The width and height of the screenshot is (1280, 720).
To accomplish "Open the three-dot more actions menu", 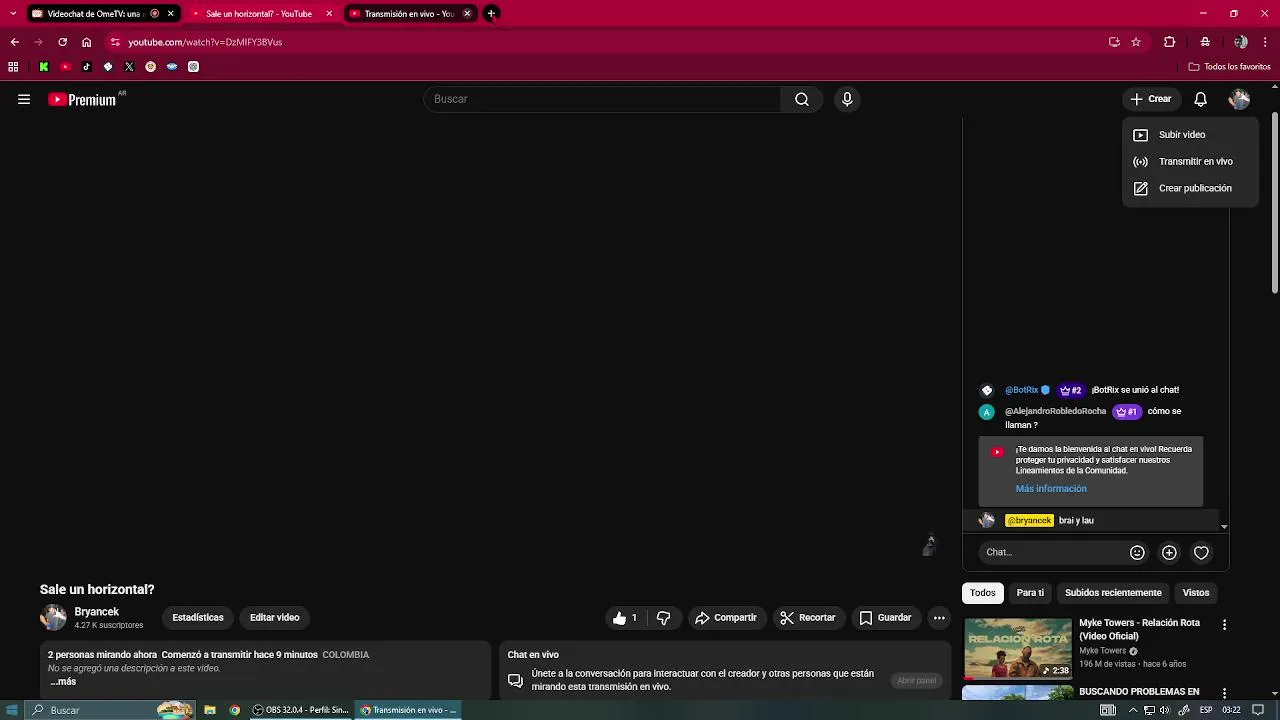I will coord(939,618).
